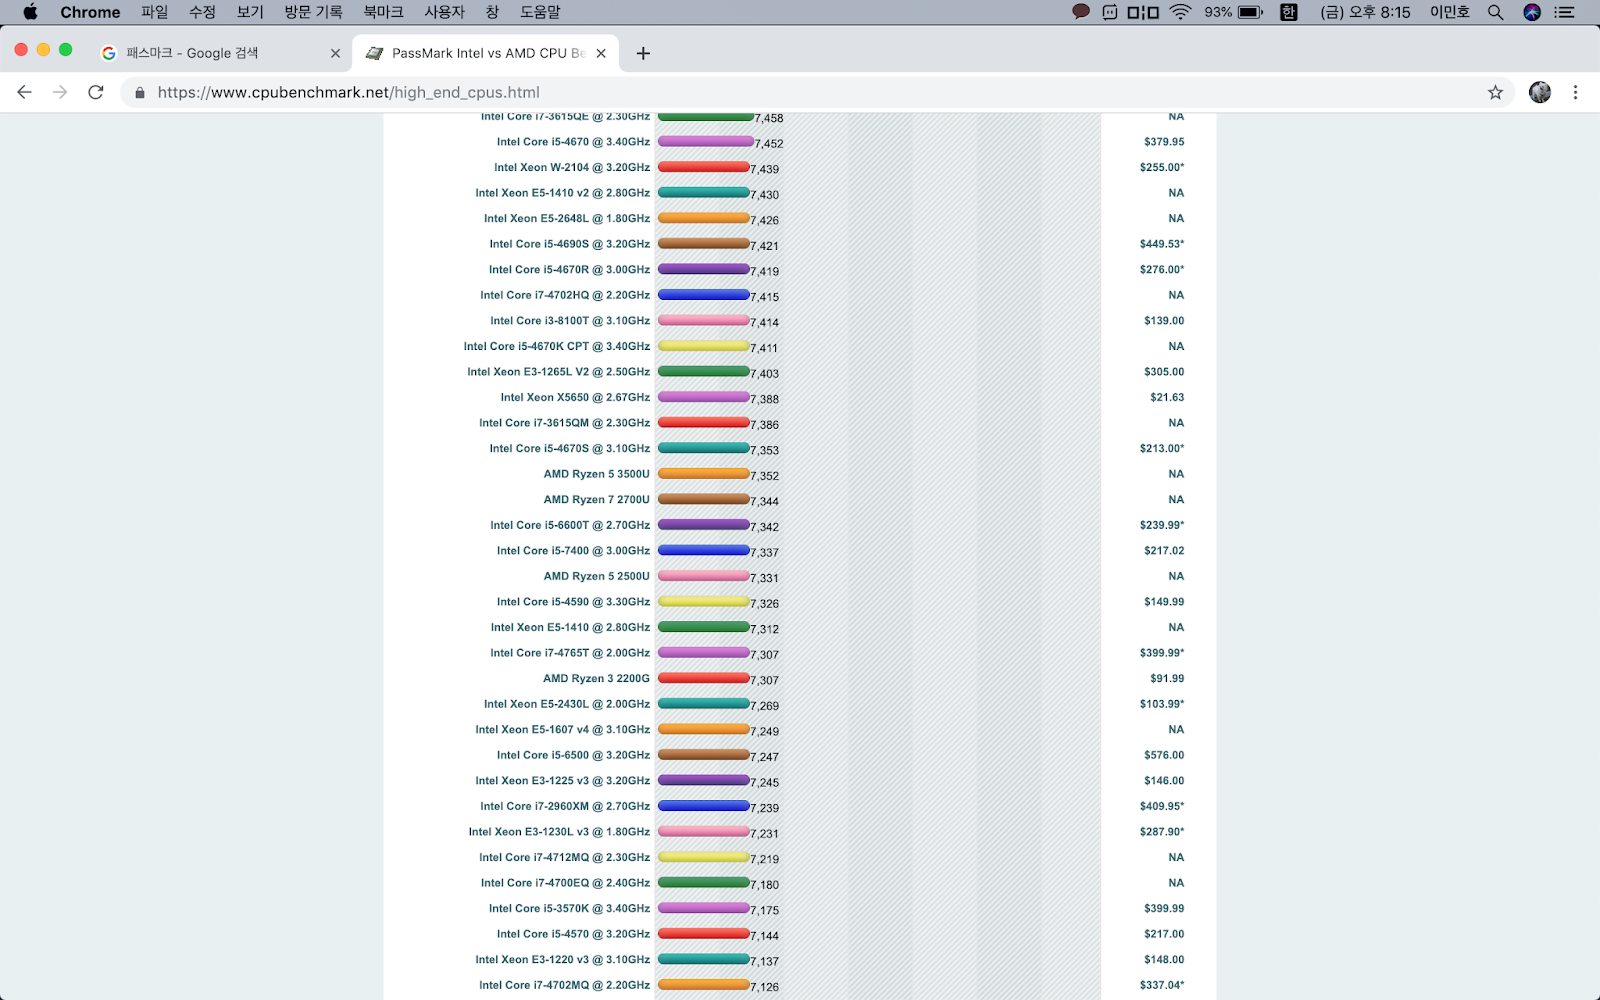Image resolution: width=1600 pixels, height=1000 pixels.
Task: Go forward one page
Action: (x=60, y=92)
